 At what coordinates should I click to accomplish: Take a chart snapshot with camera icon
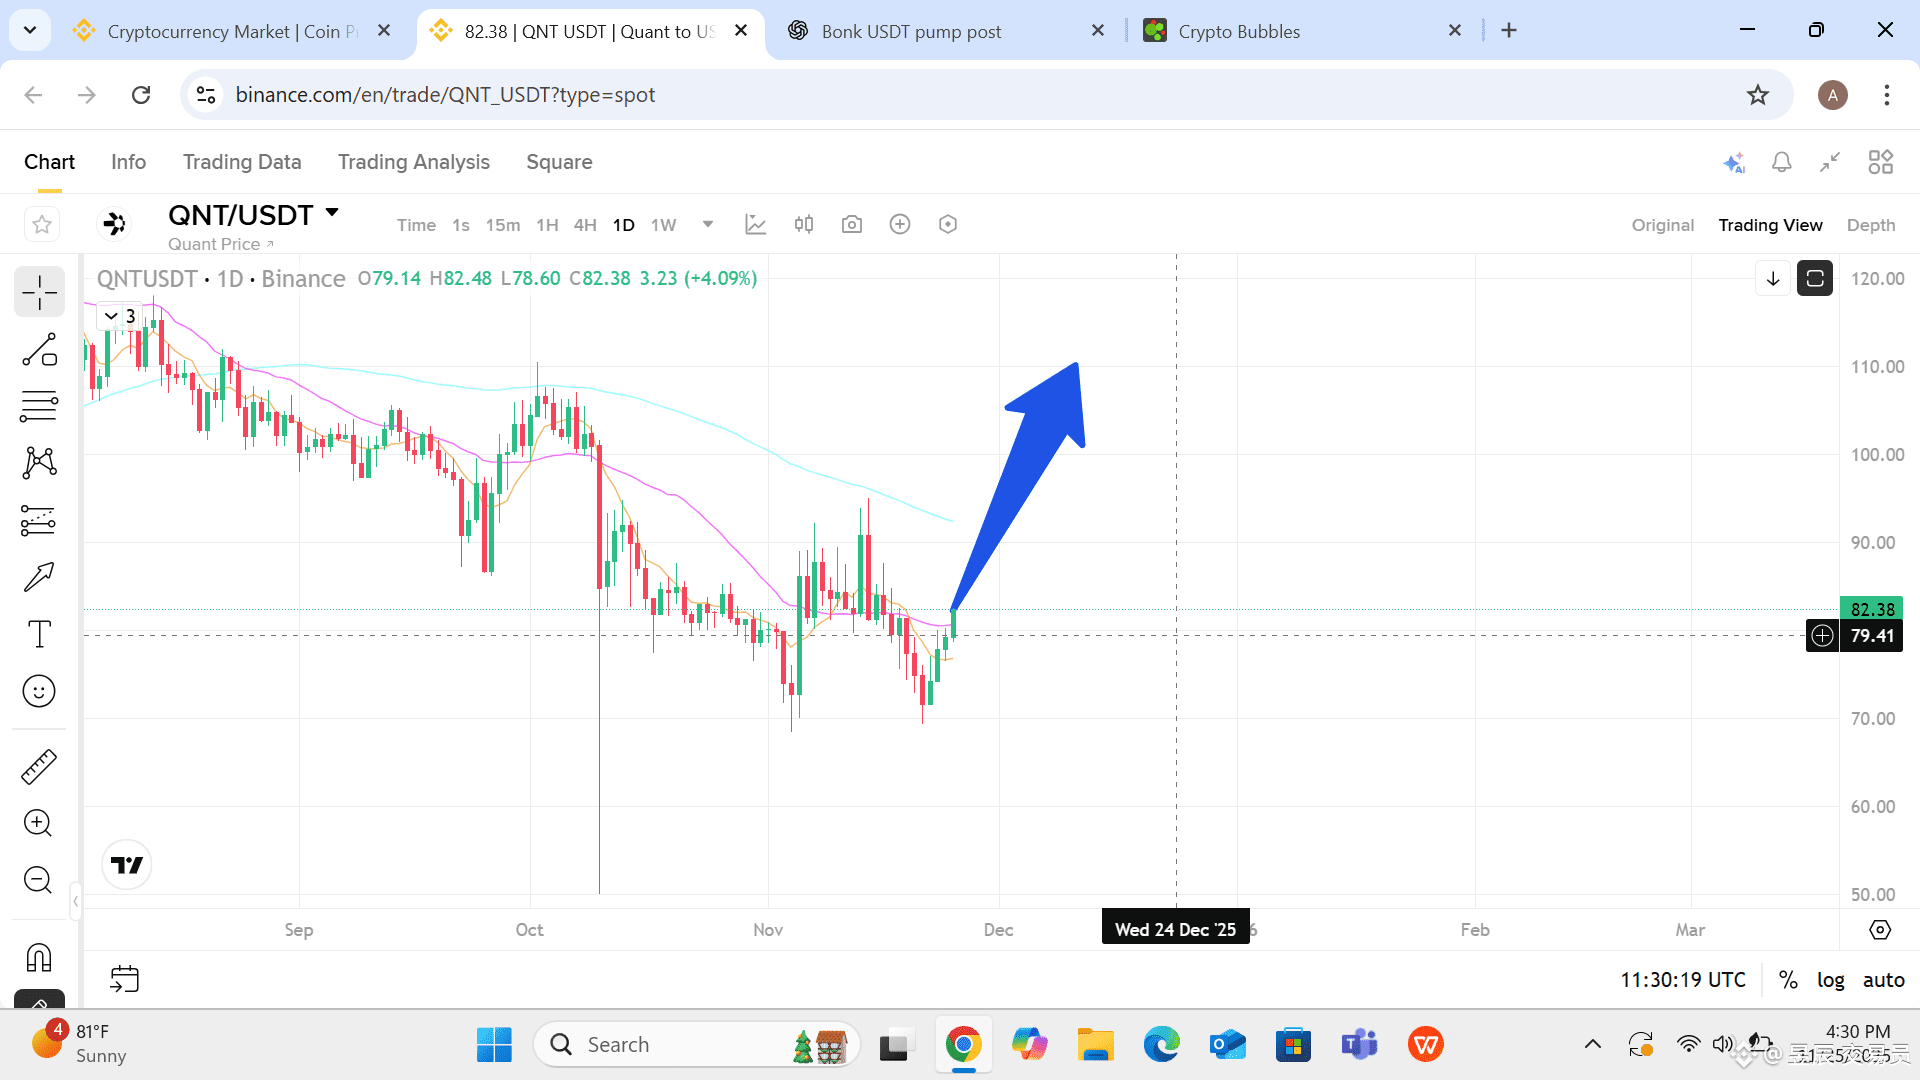click(852, 225)
